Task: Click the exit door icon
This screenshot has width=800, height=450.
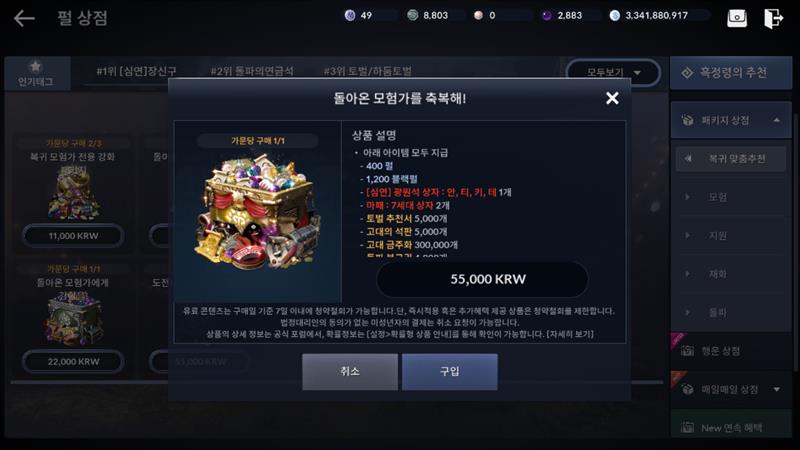Action: tap(773, 18)
